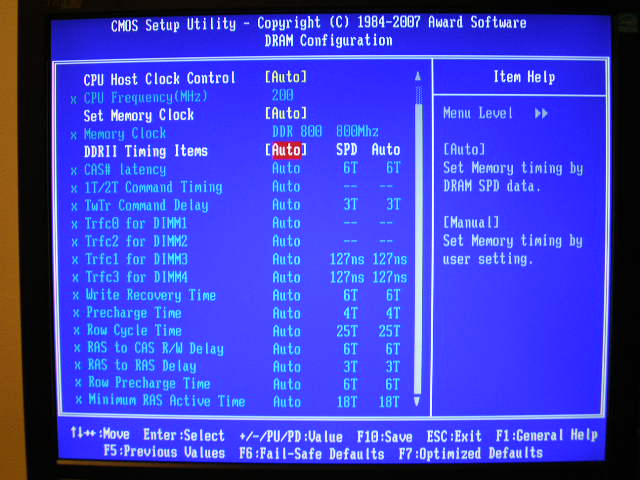Click Minimum RAS Active Time label
The height and width of the screenshot is (480, 640).
click(x=167, y=400)
